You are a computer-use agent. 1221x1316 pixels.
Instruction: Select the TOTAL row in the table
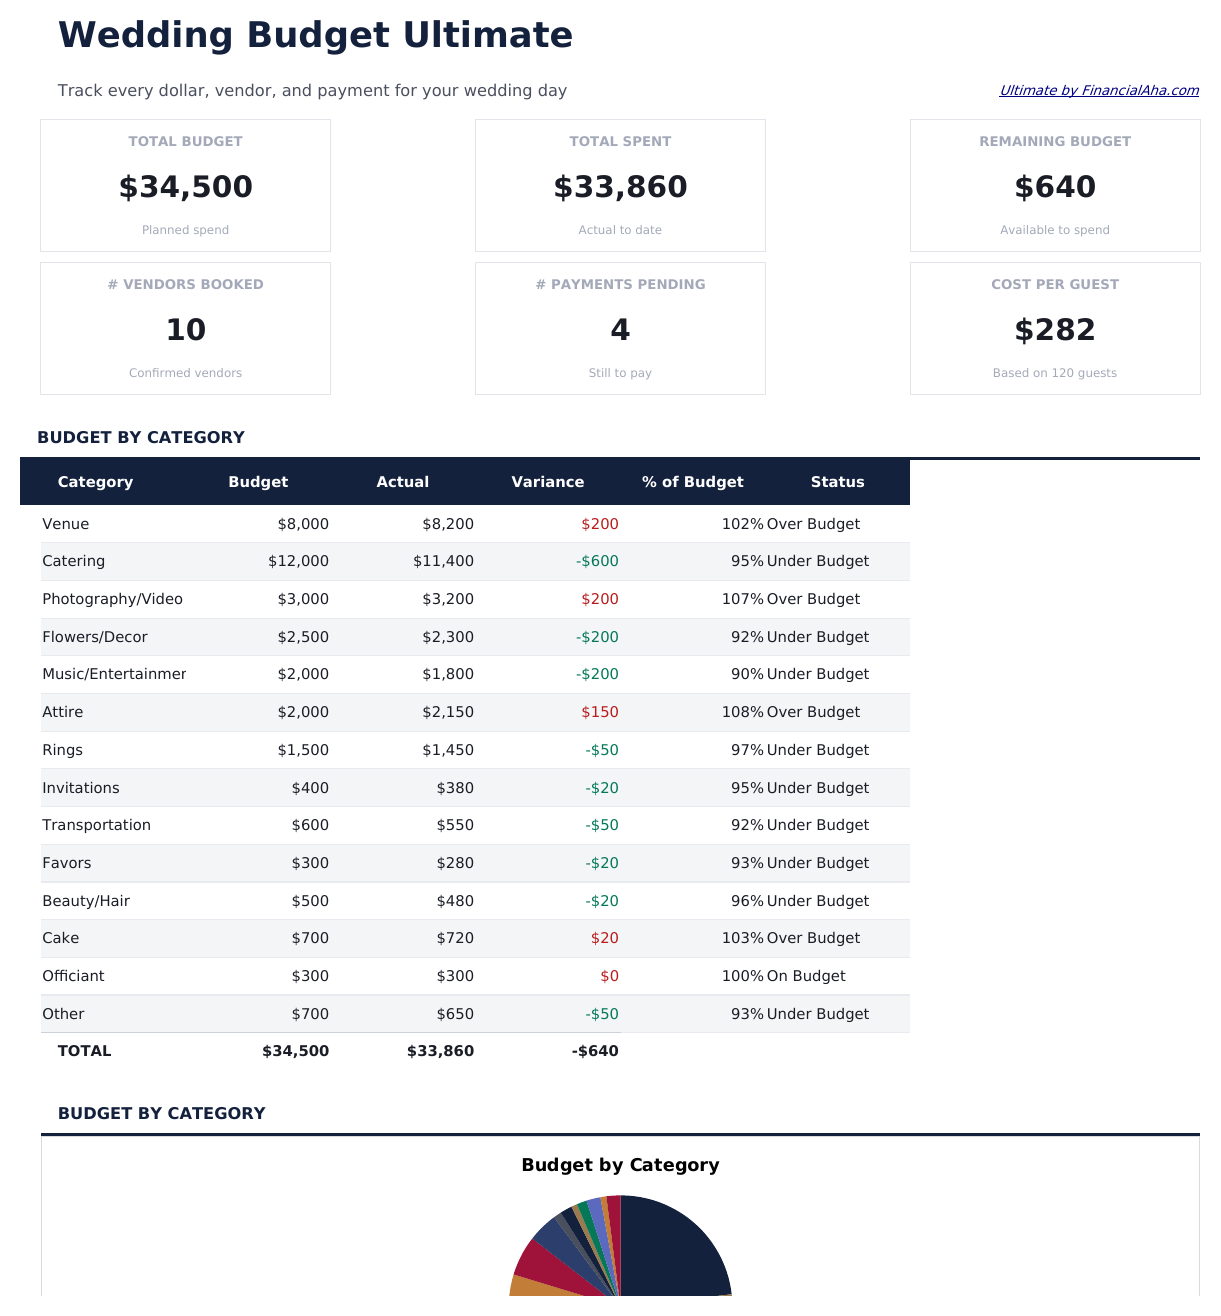(84, 1051)
